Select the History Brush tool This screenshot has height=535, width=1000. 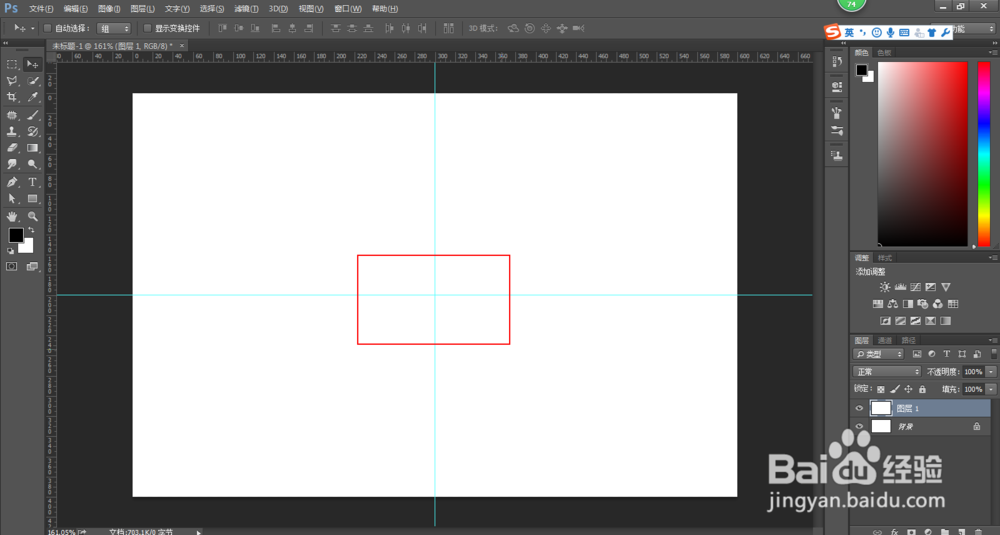(33, 131)
